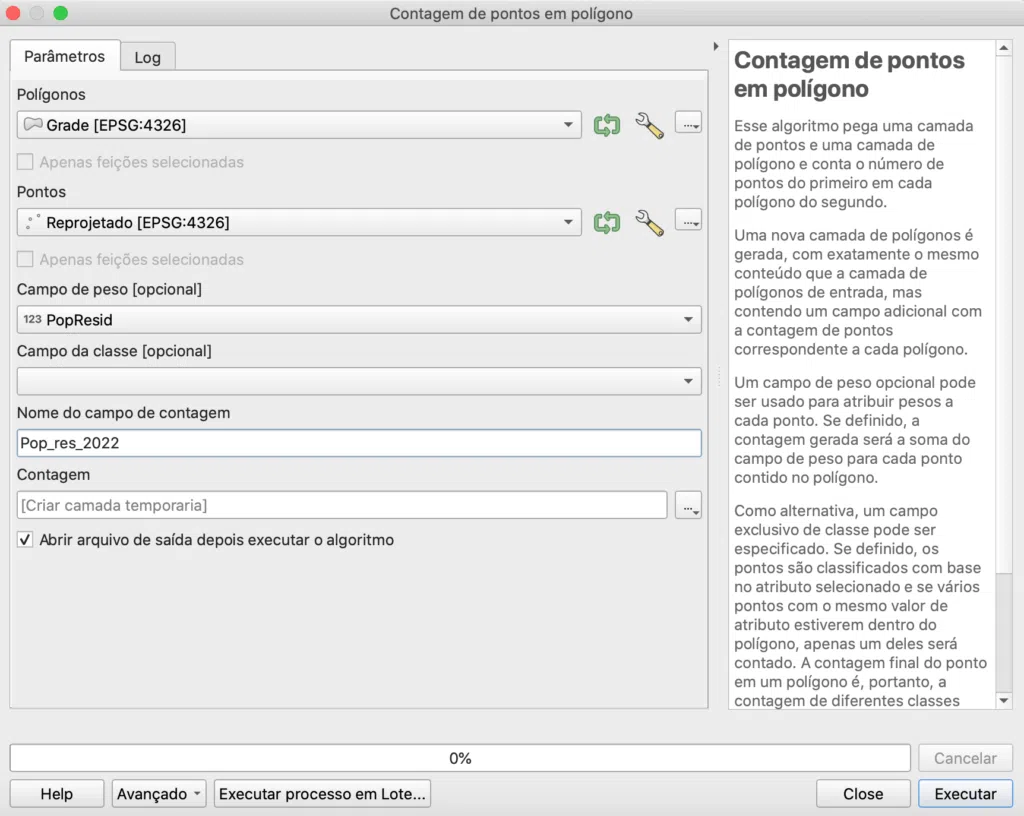Viewport: 1024px width, 816px height.
Task: Toggle first Apenas feições selecionadas checkbox
Action: click(x=25, y=162)
